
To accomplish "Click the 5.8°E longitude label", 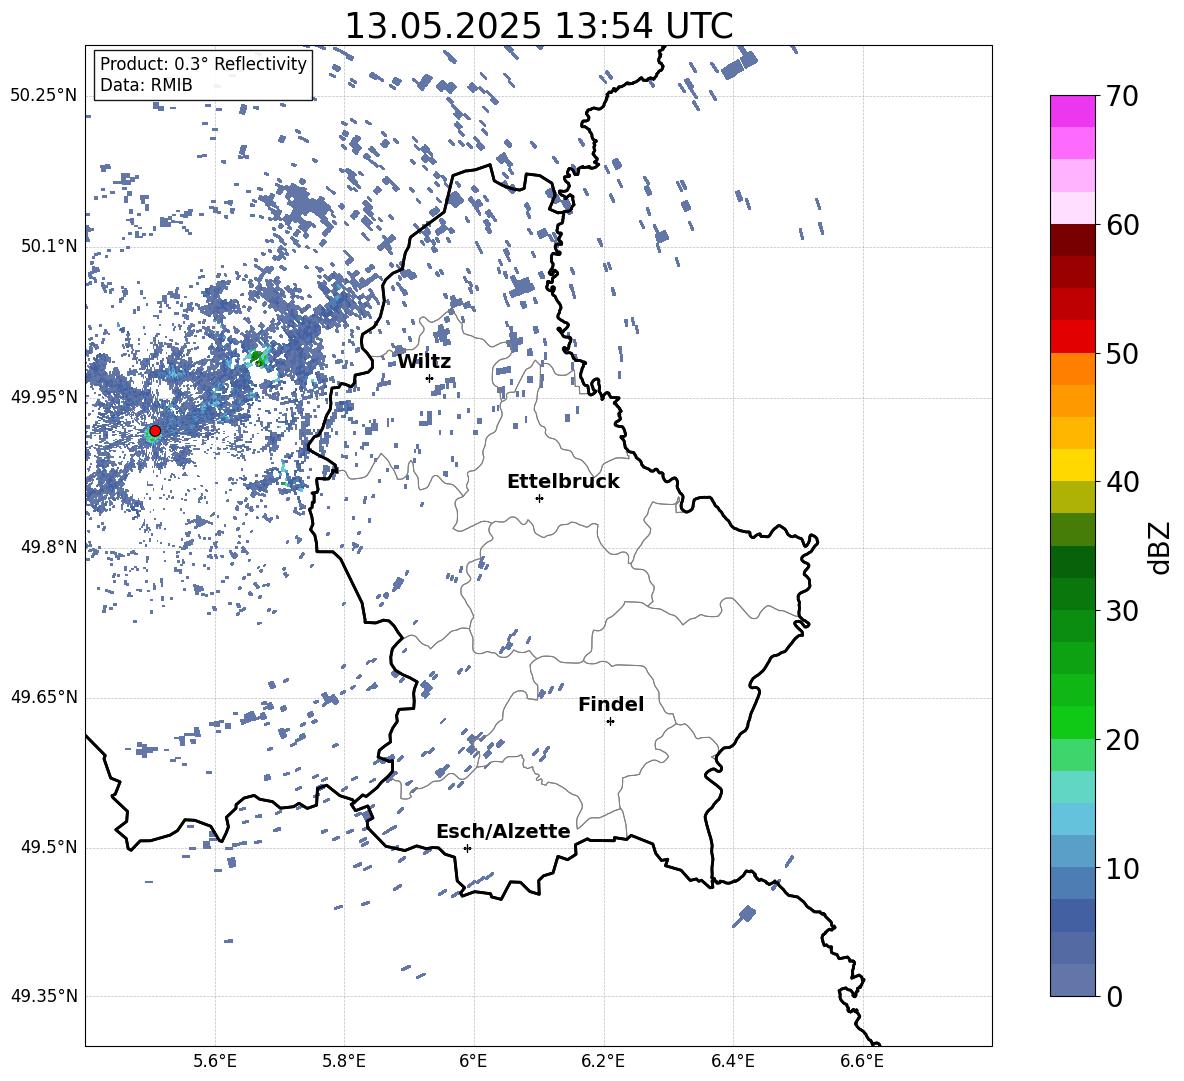I will click(344, 1061).
